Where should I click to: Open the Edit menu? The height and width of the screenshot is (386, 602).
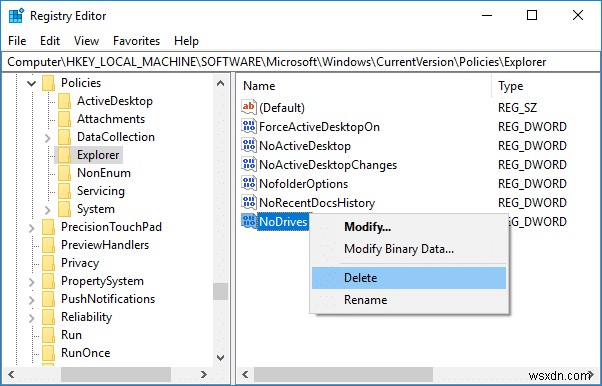coord(50,41)
